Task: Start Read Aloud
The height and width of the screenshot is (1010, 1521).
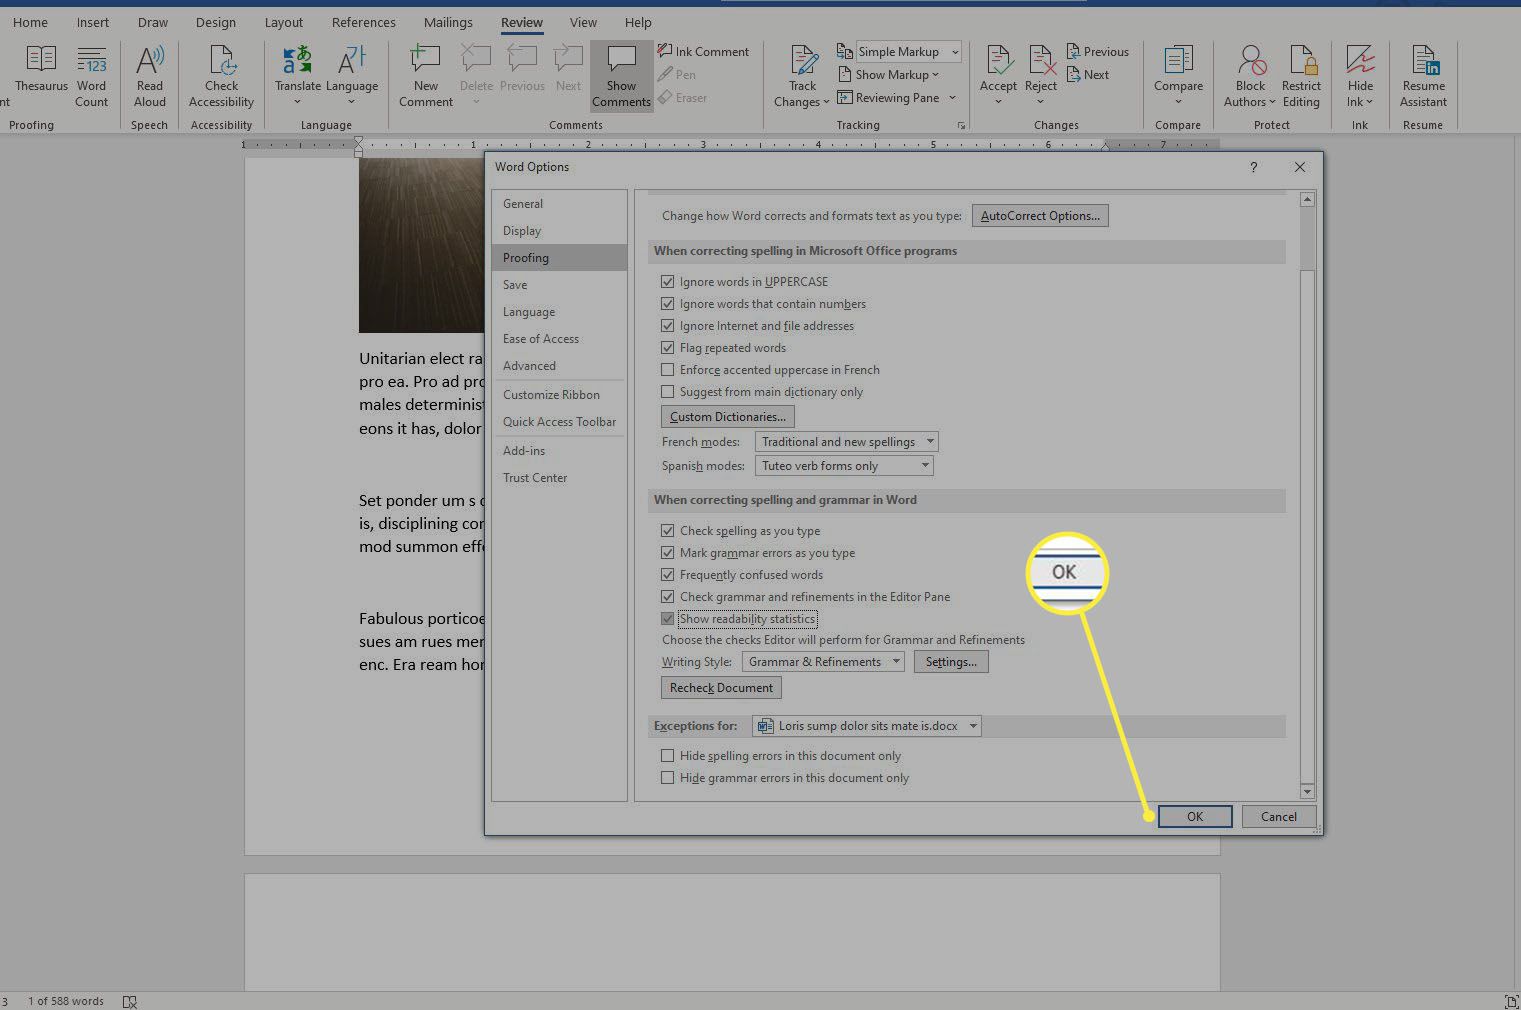Action: 150,75
